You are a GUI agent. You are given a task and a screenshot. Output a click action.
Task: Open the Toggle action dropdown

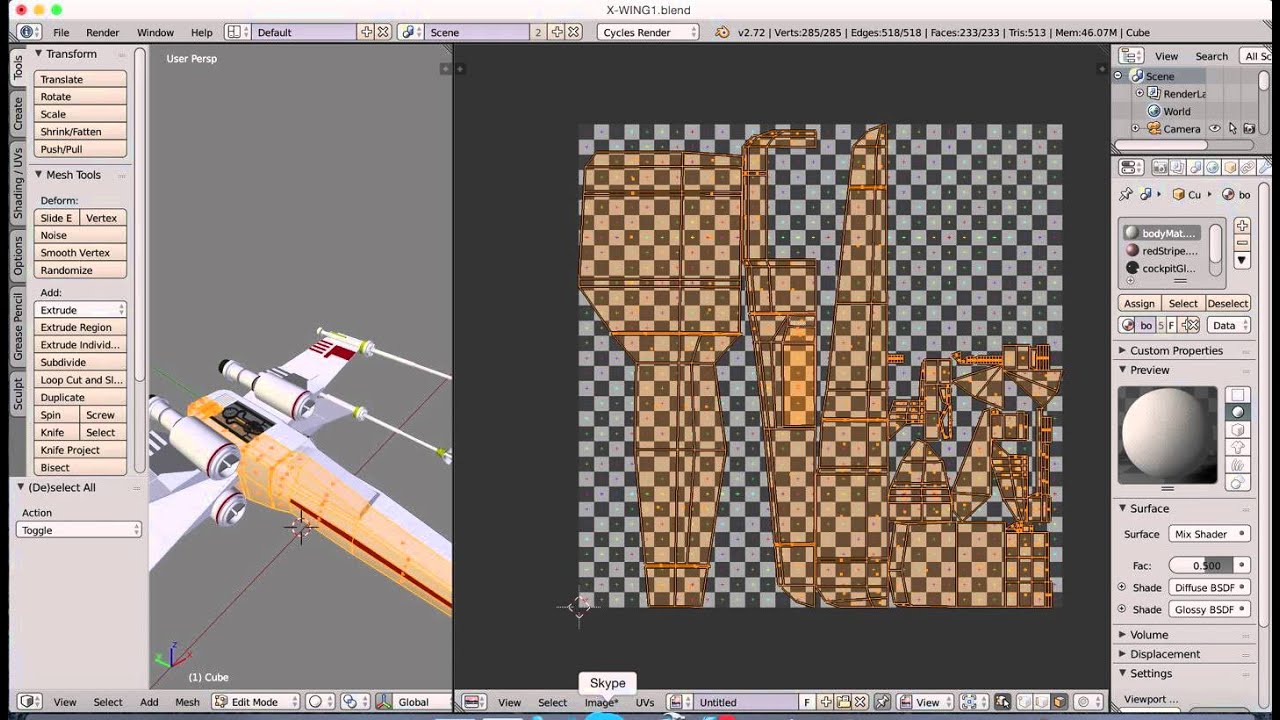point(79,530)
